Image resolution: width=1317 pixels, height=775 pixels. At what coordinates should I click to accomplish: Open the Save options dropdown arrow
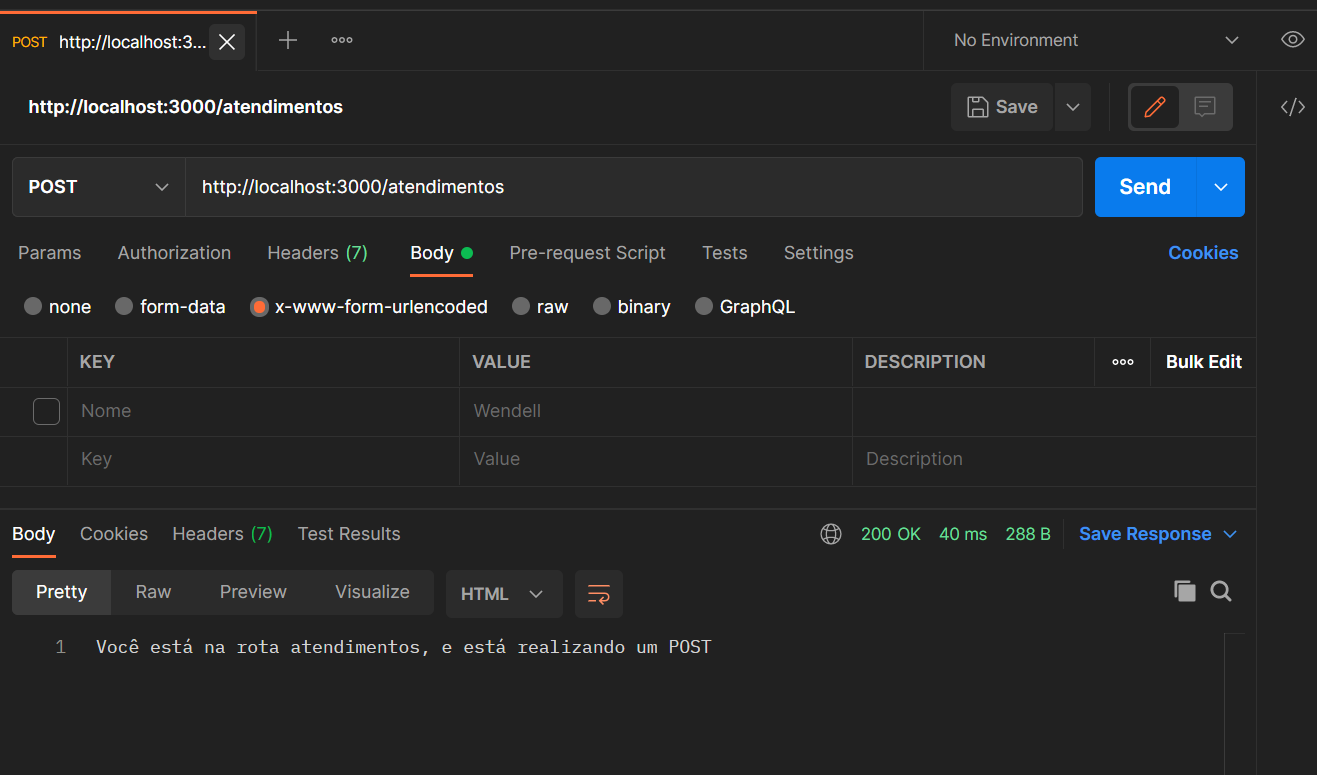1073,107
